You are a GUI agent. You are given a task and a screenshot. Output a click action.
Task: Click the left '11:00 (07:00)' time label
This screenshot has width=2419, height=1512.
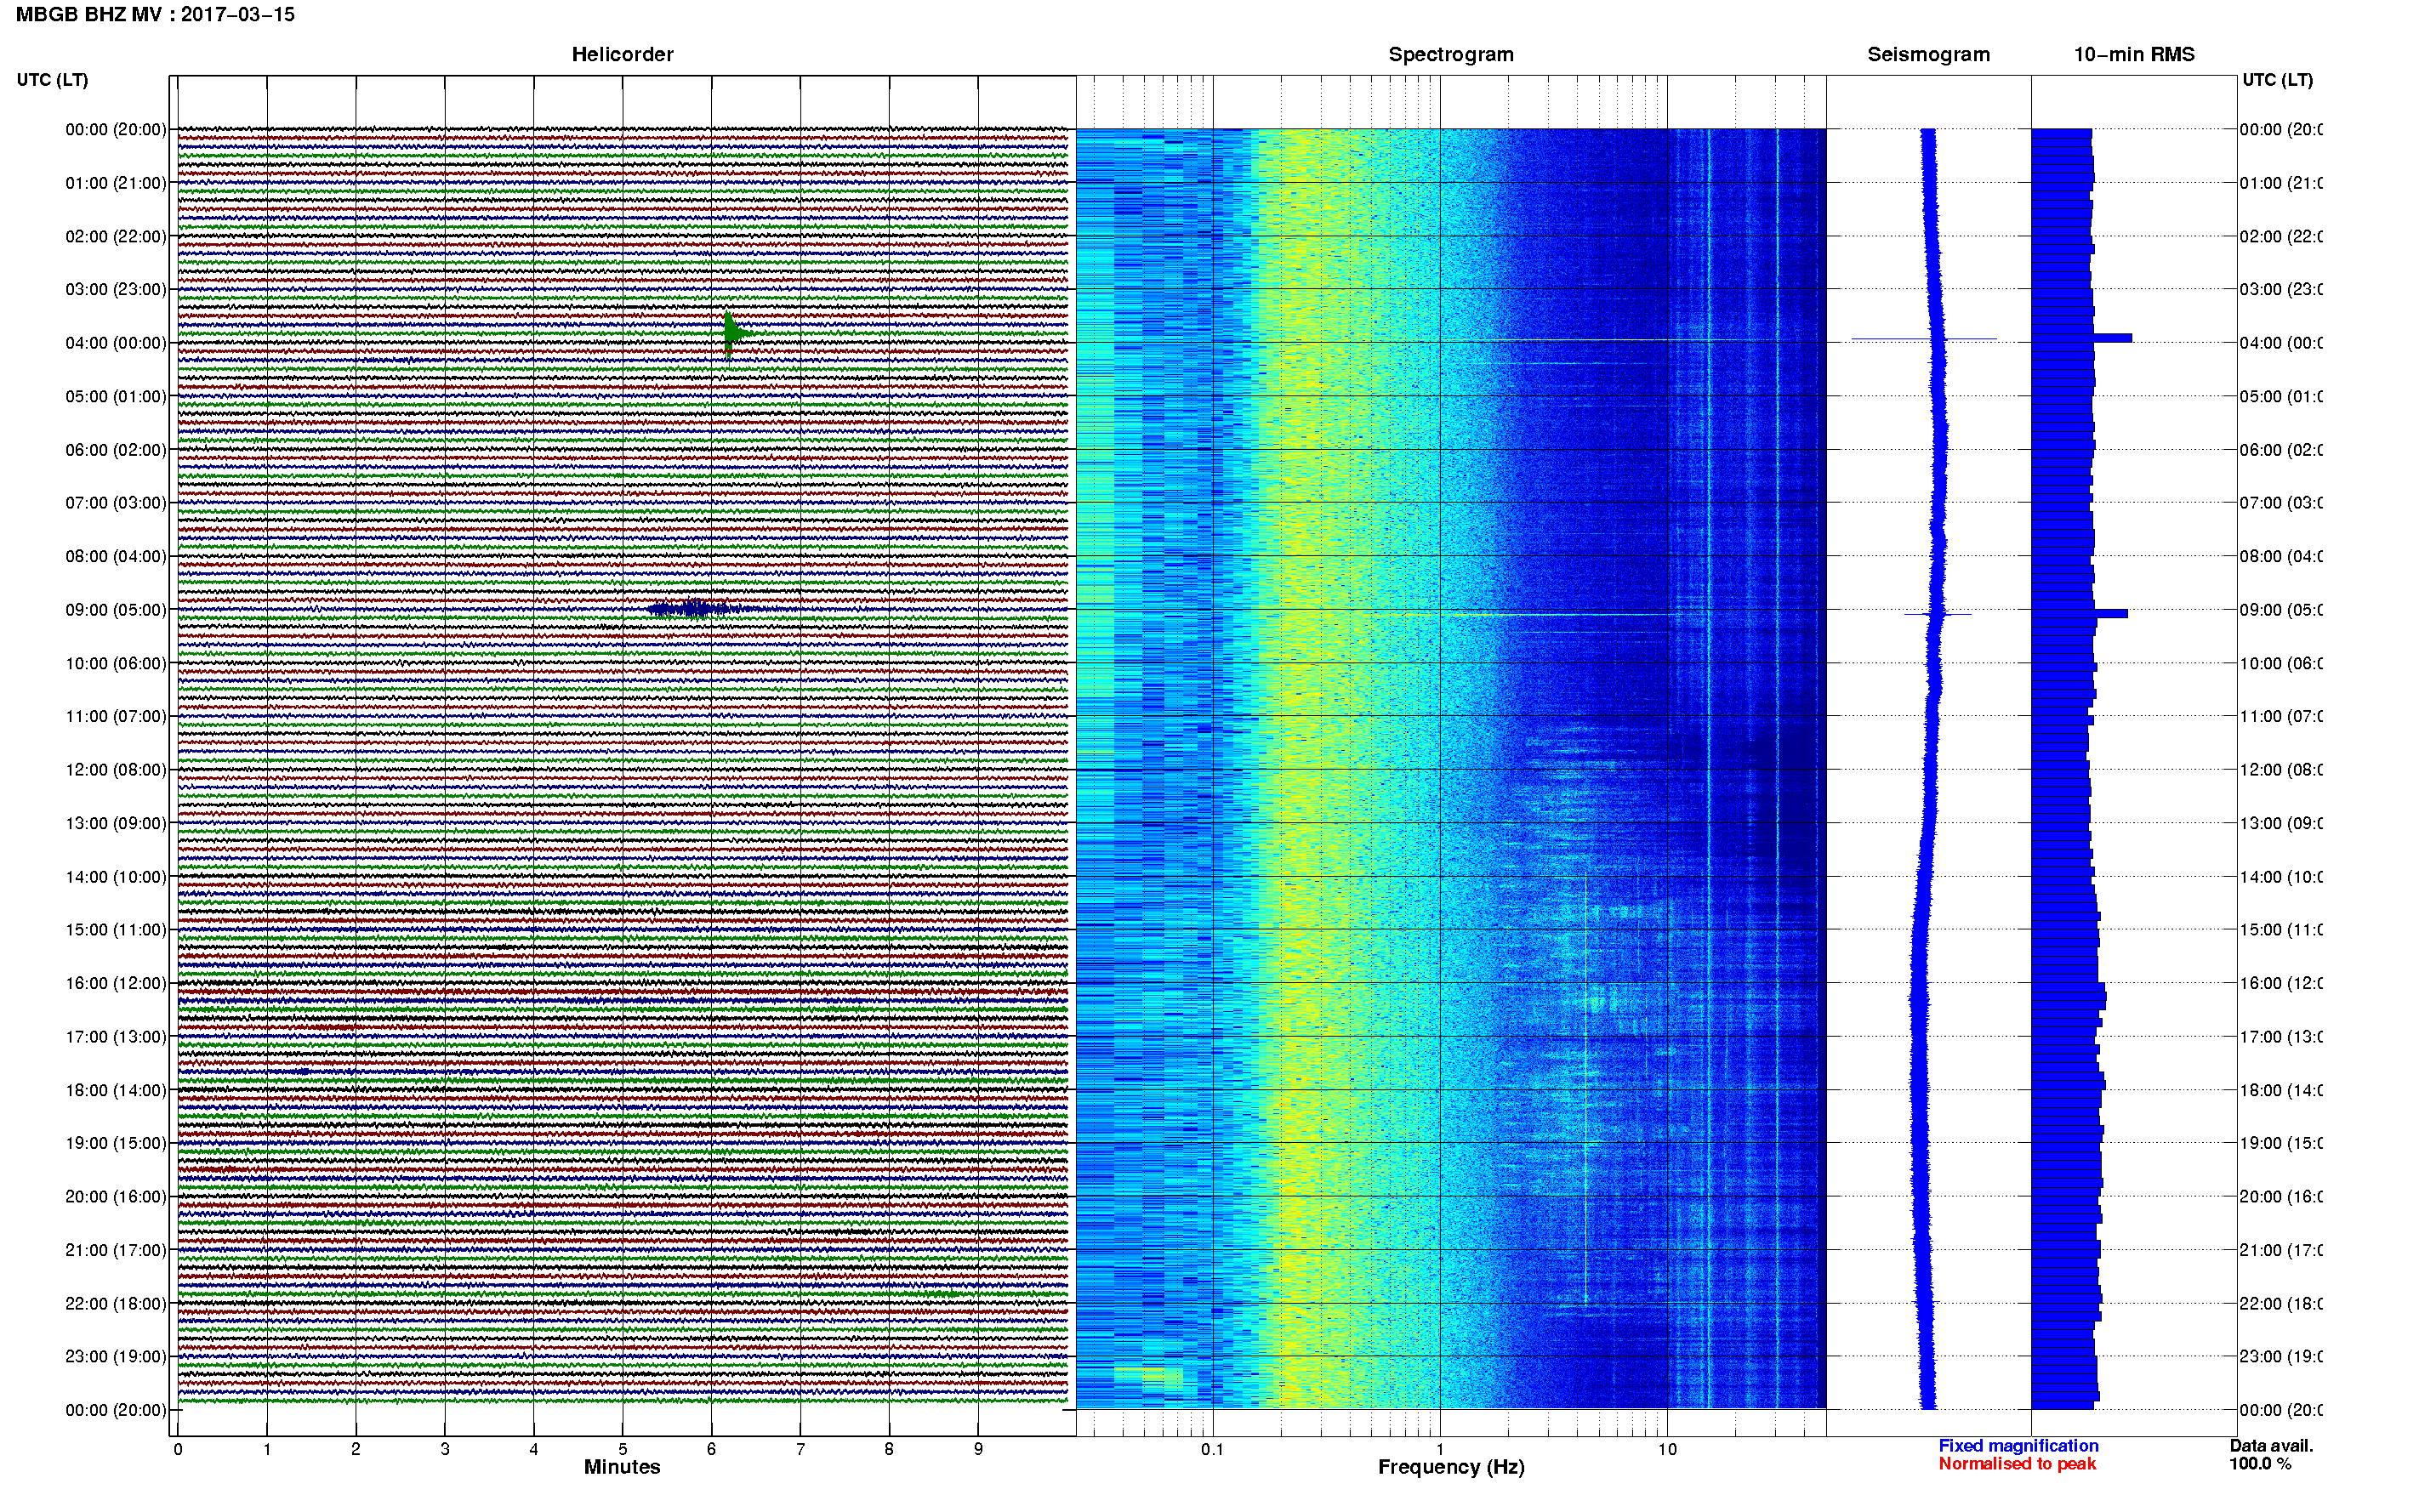point(116,716)
